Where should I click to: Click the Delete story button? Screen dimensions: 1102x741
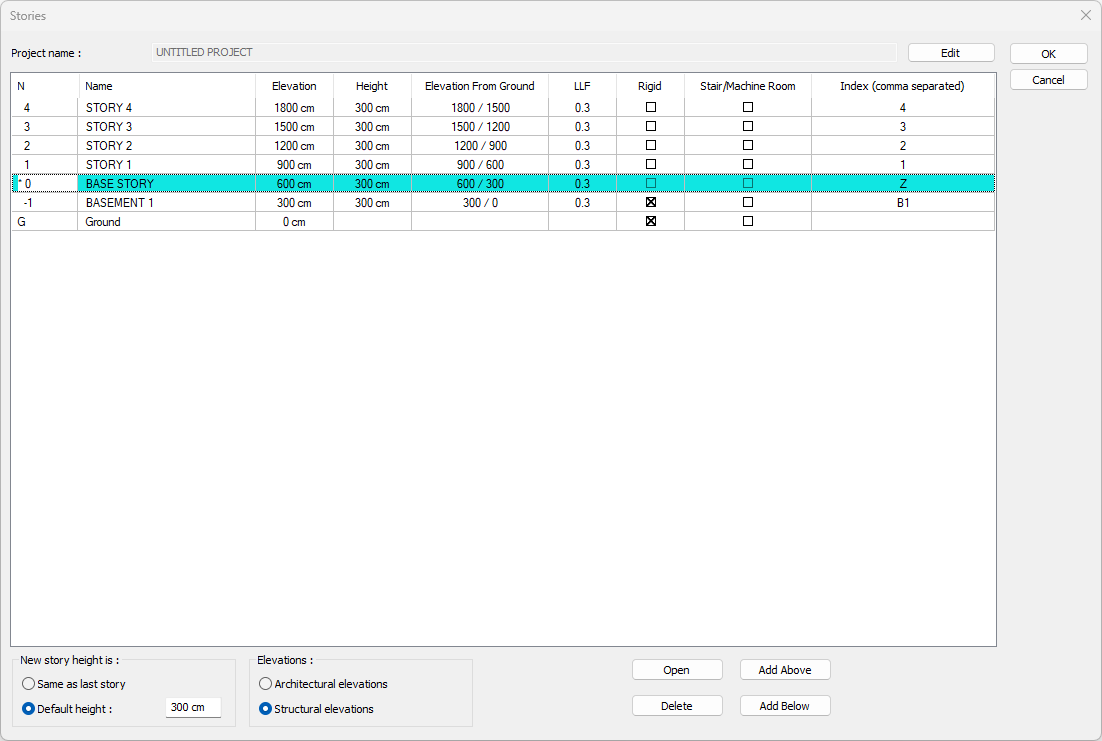pyautogui.click(x=676, y=706)
